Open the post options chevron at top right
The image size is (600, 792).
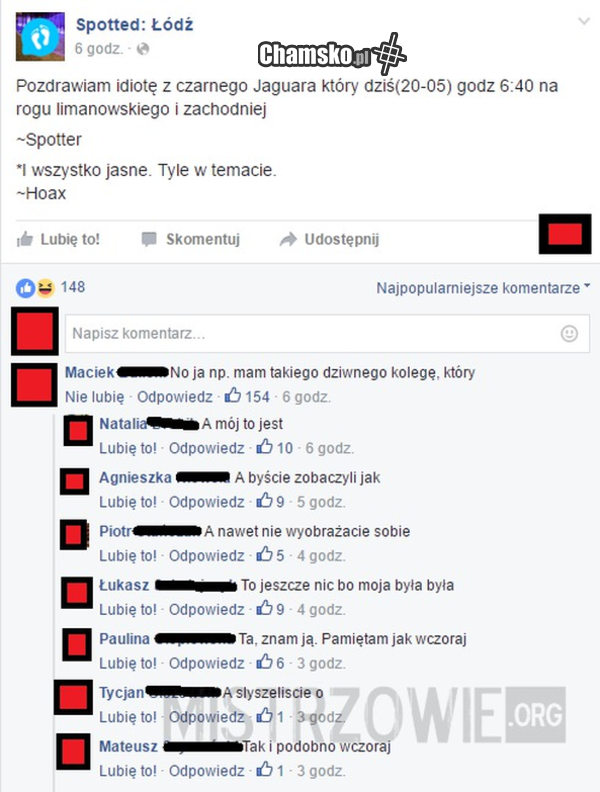[584, 21]
